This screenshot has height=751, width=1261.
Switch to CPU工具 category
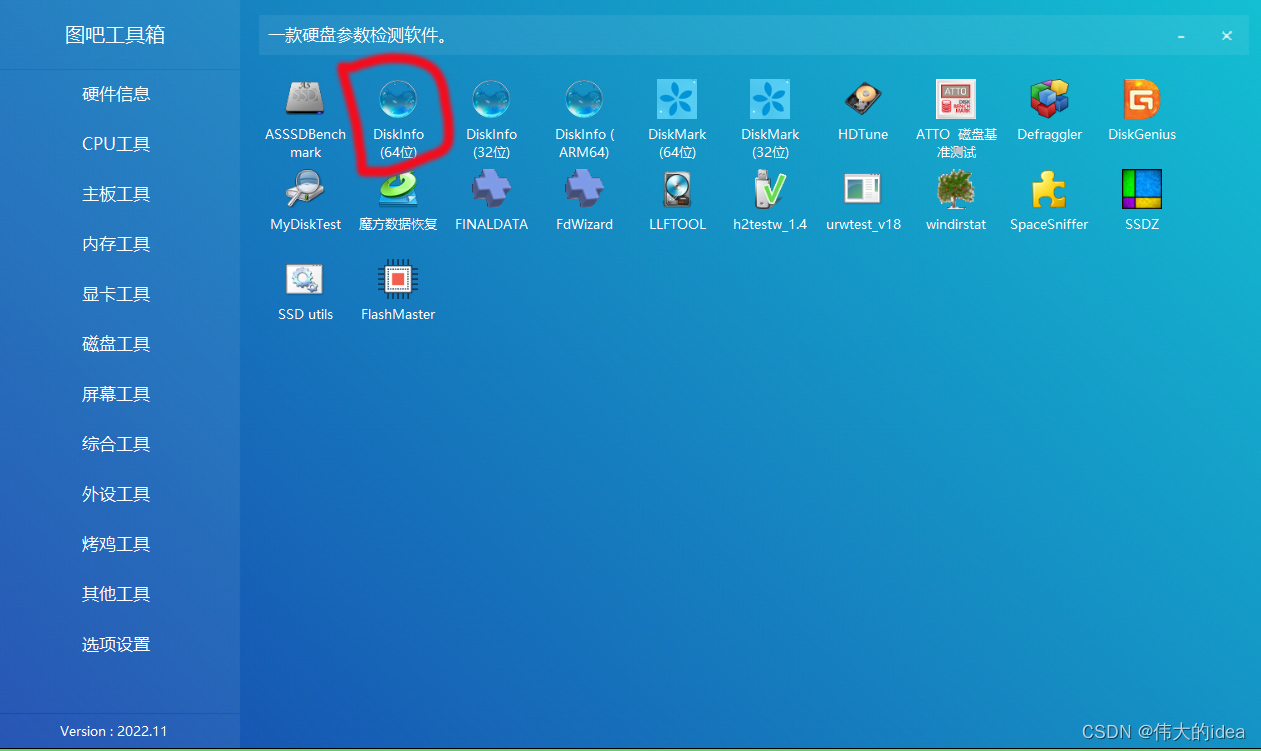[x=116, y=144]
